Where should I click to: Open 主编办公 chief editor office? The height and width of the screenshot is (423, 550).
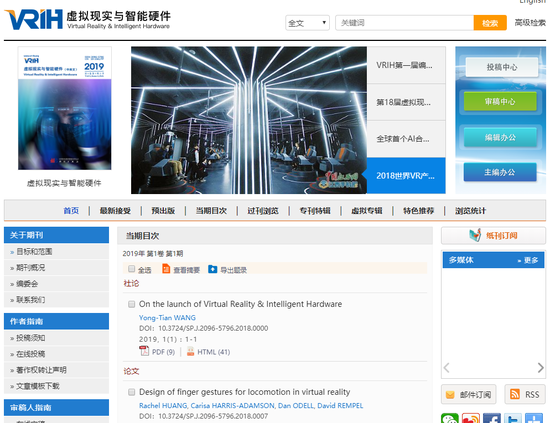coord(500,172)
